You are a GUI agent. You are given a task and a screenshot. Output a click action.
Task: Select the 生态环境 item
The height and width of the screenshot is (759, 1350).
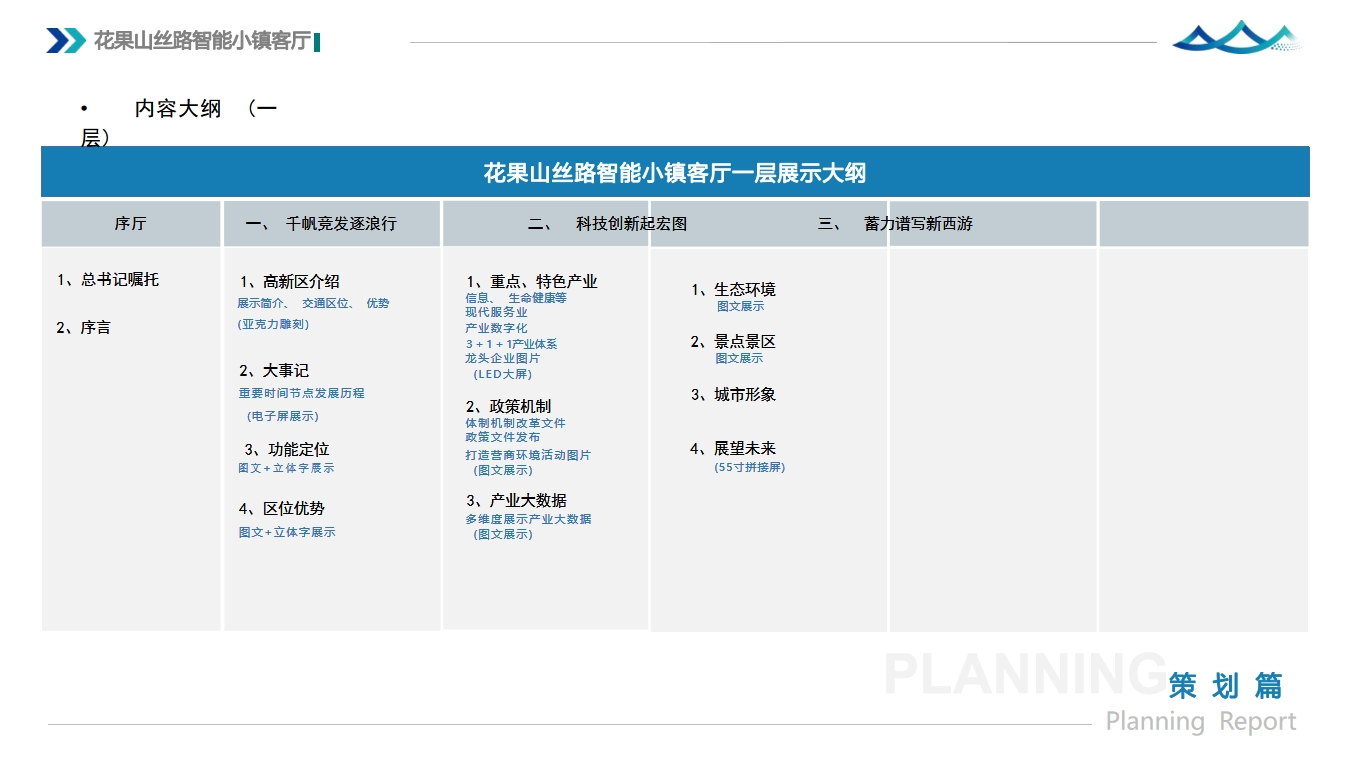tap(733, 290)
